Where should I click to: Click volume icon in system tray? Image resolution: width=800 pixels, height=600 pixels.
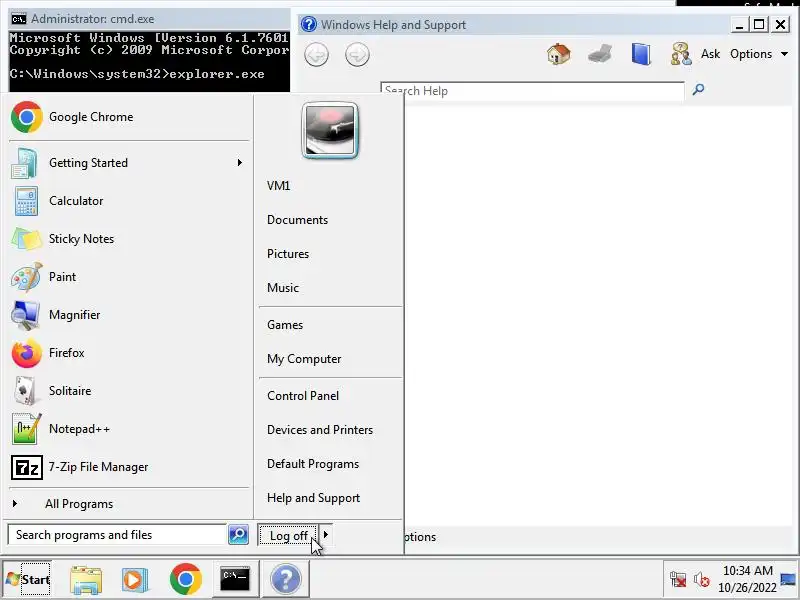(x=702, y=579)
